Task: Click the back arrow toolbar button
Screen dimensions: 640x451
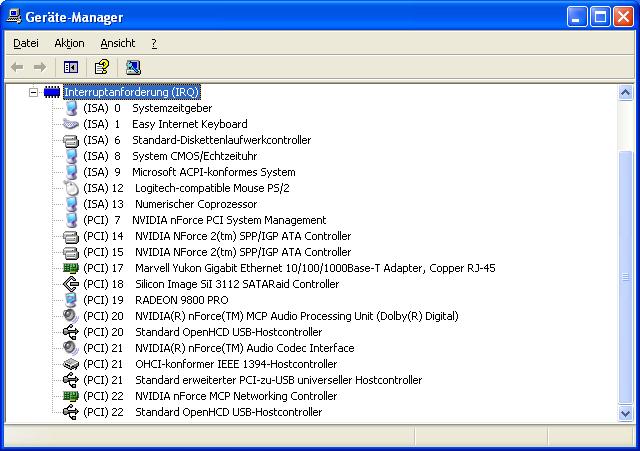Action: pos(17,67)
